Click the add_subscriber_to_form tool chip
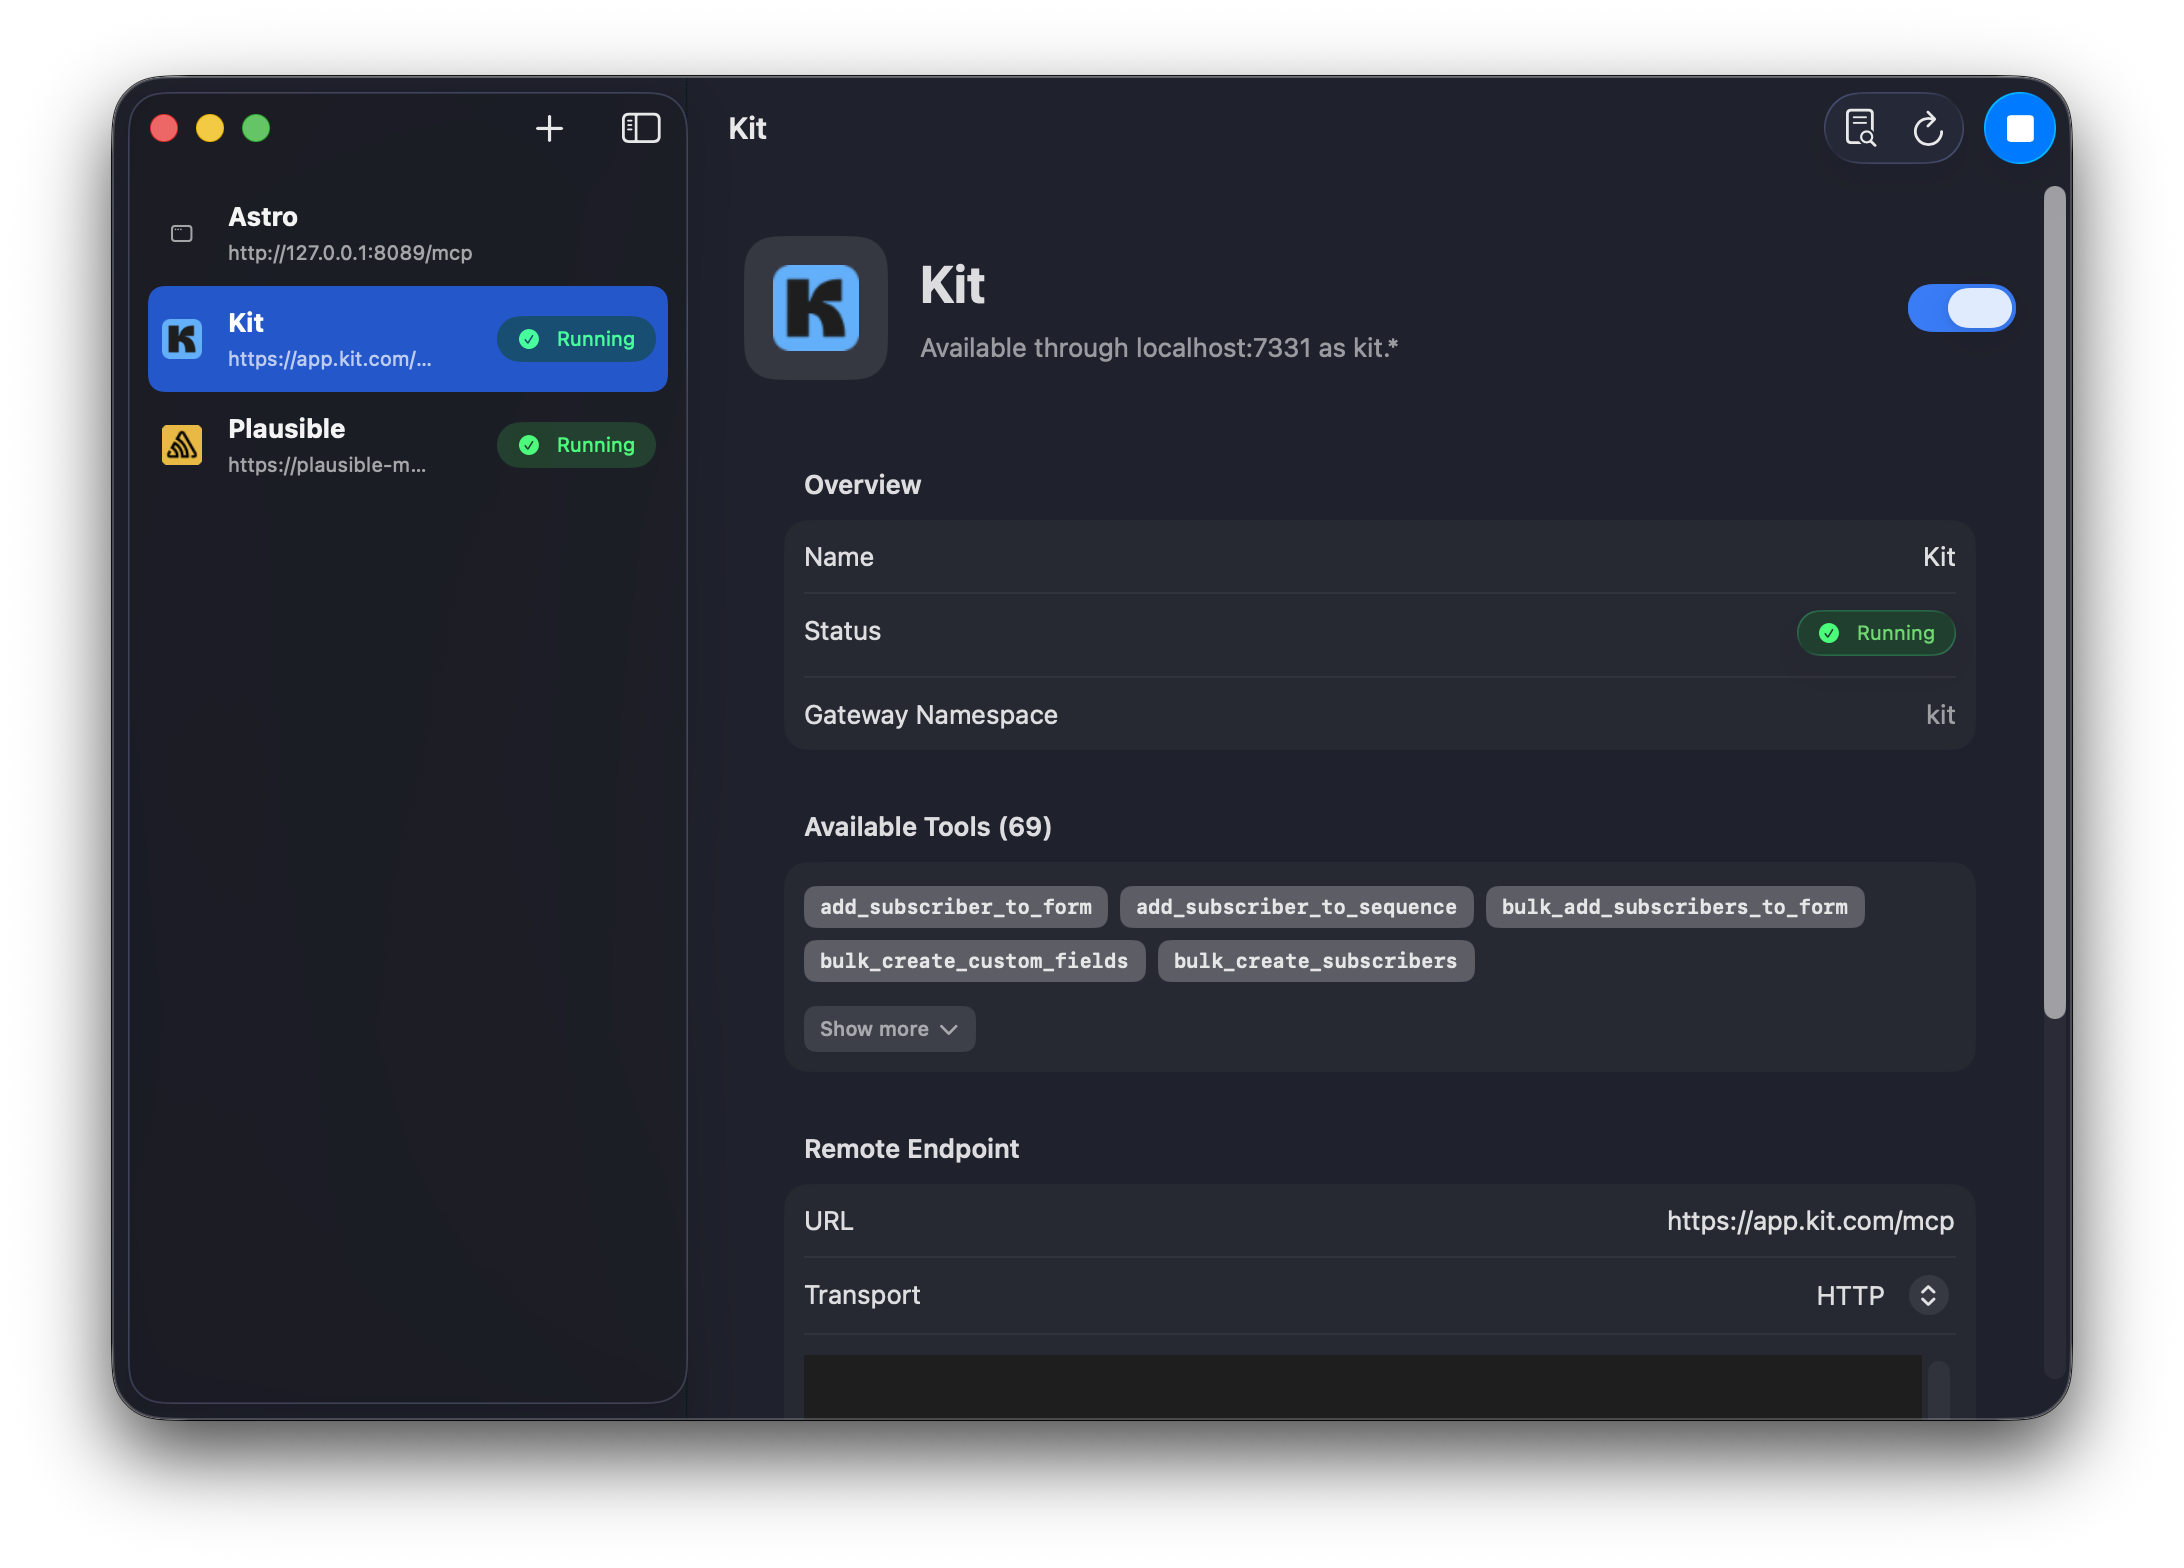 pos(956,907)
